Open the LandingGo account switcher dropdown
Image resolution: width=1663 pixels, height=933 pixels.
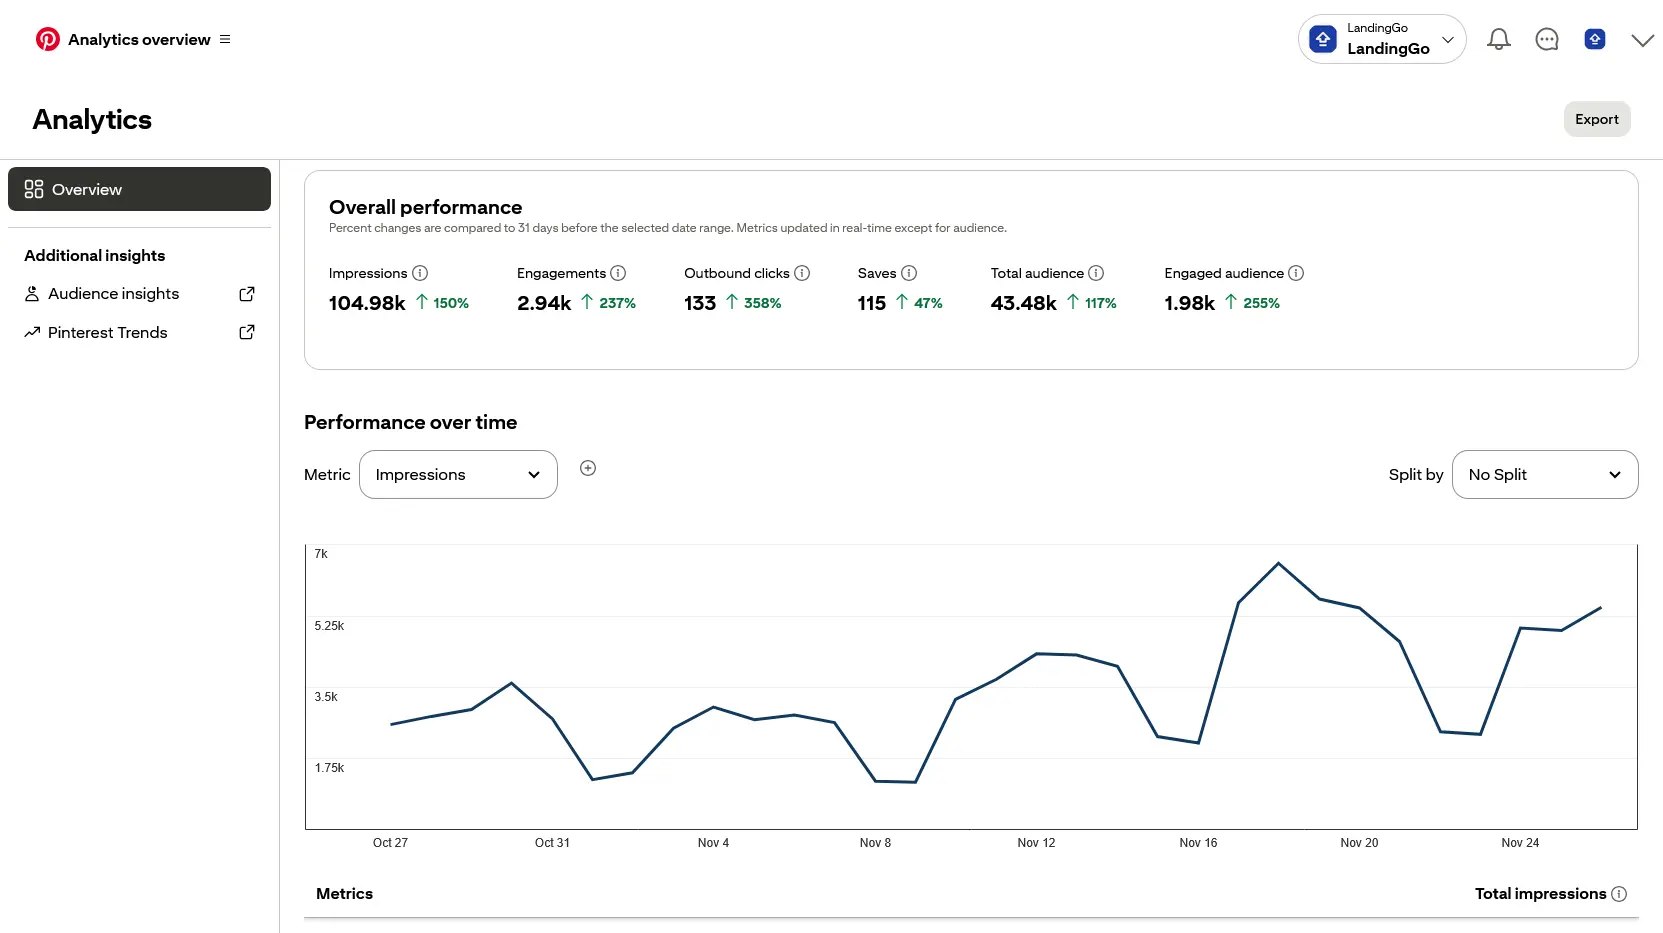coord(1382,39)
